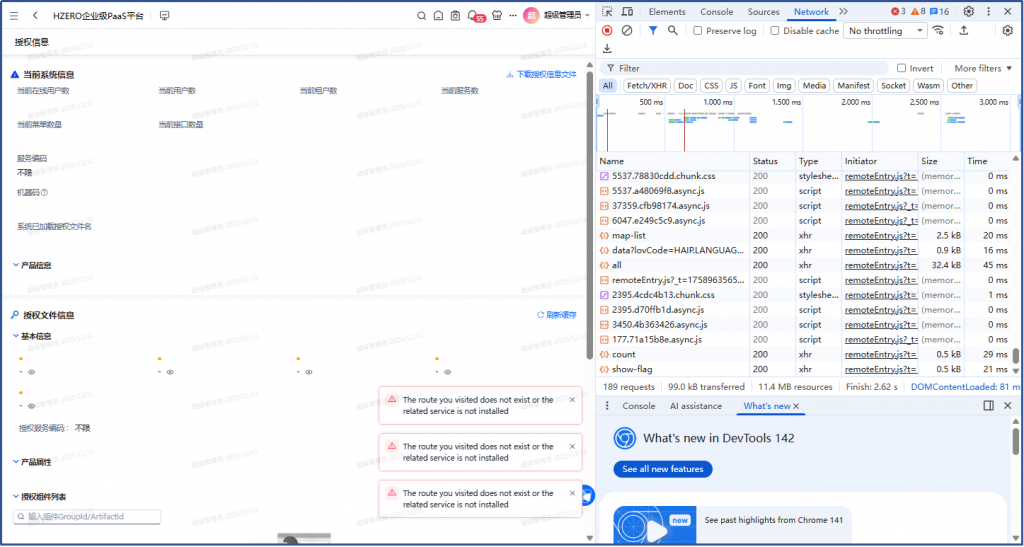Click the red record network log button
This screenshot has width=1024, height=547.
click(607, 31)
